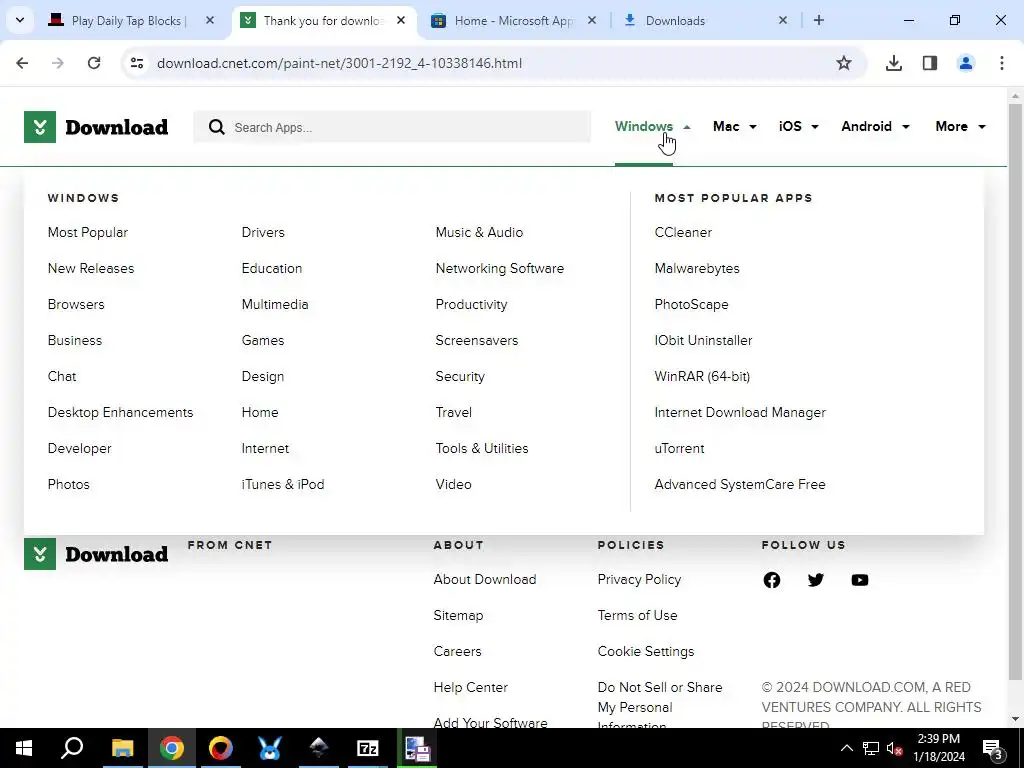Screen dimensions: 1024x768
Task: Open Cookie Settings footer link
Action: tap(646, 651)
